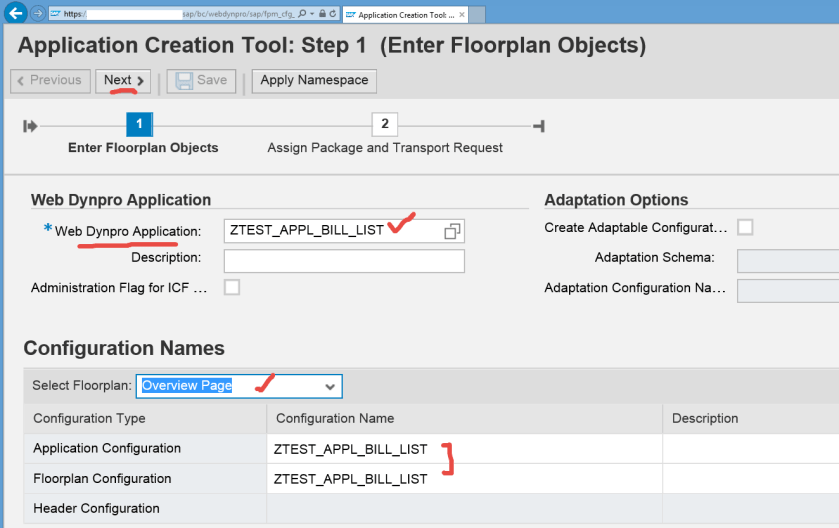Click the Description text field
The width and height of the screenshot is (839, 528).
point(344,261)
